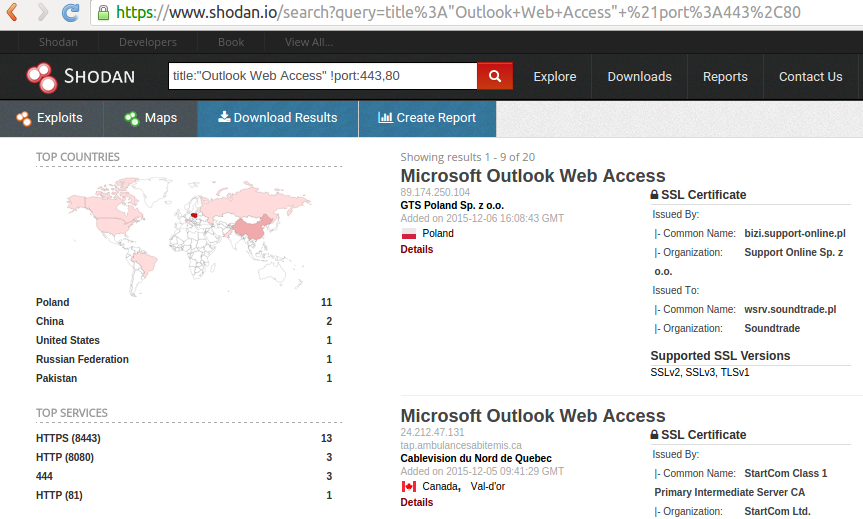
Task: Open the Exploits tab
Action: click(51, 118)
